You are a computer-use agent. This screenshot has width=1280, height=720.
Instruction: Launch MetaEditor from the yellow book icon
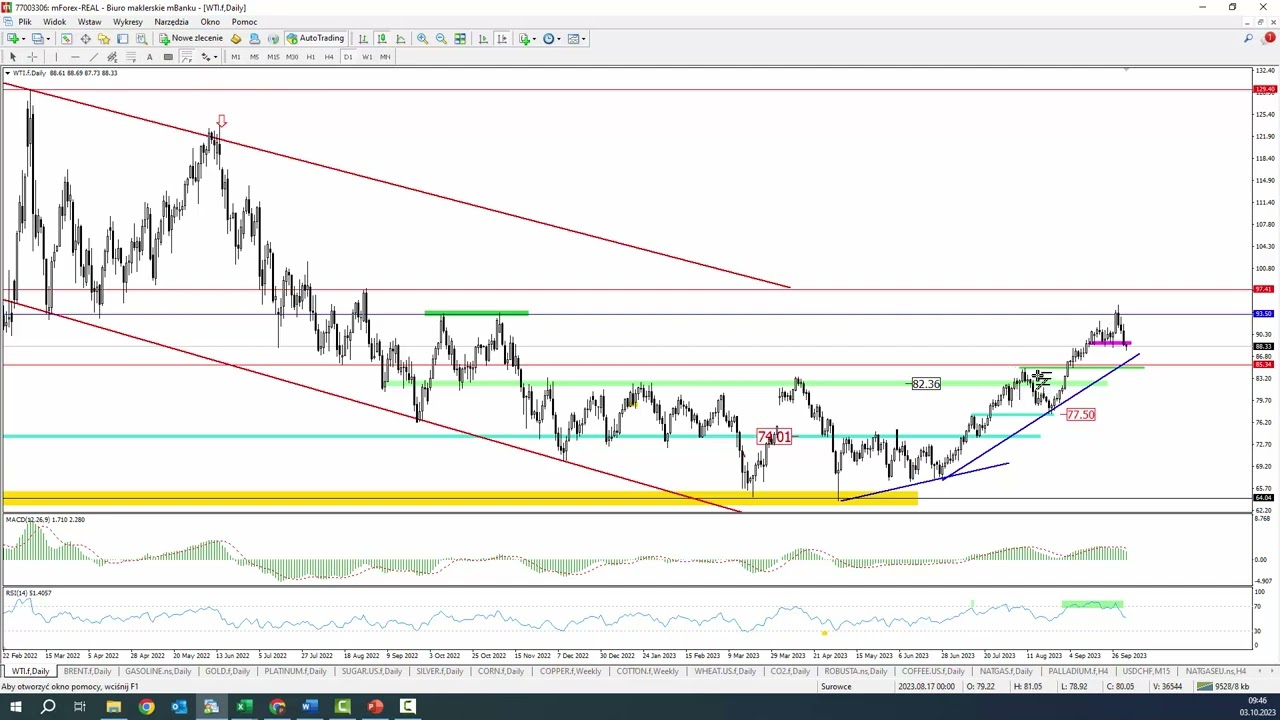(x=236, y=39)
